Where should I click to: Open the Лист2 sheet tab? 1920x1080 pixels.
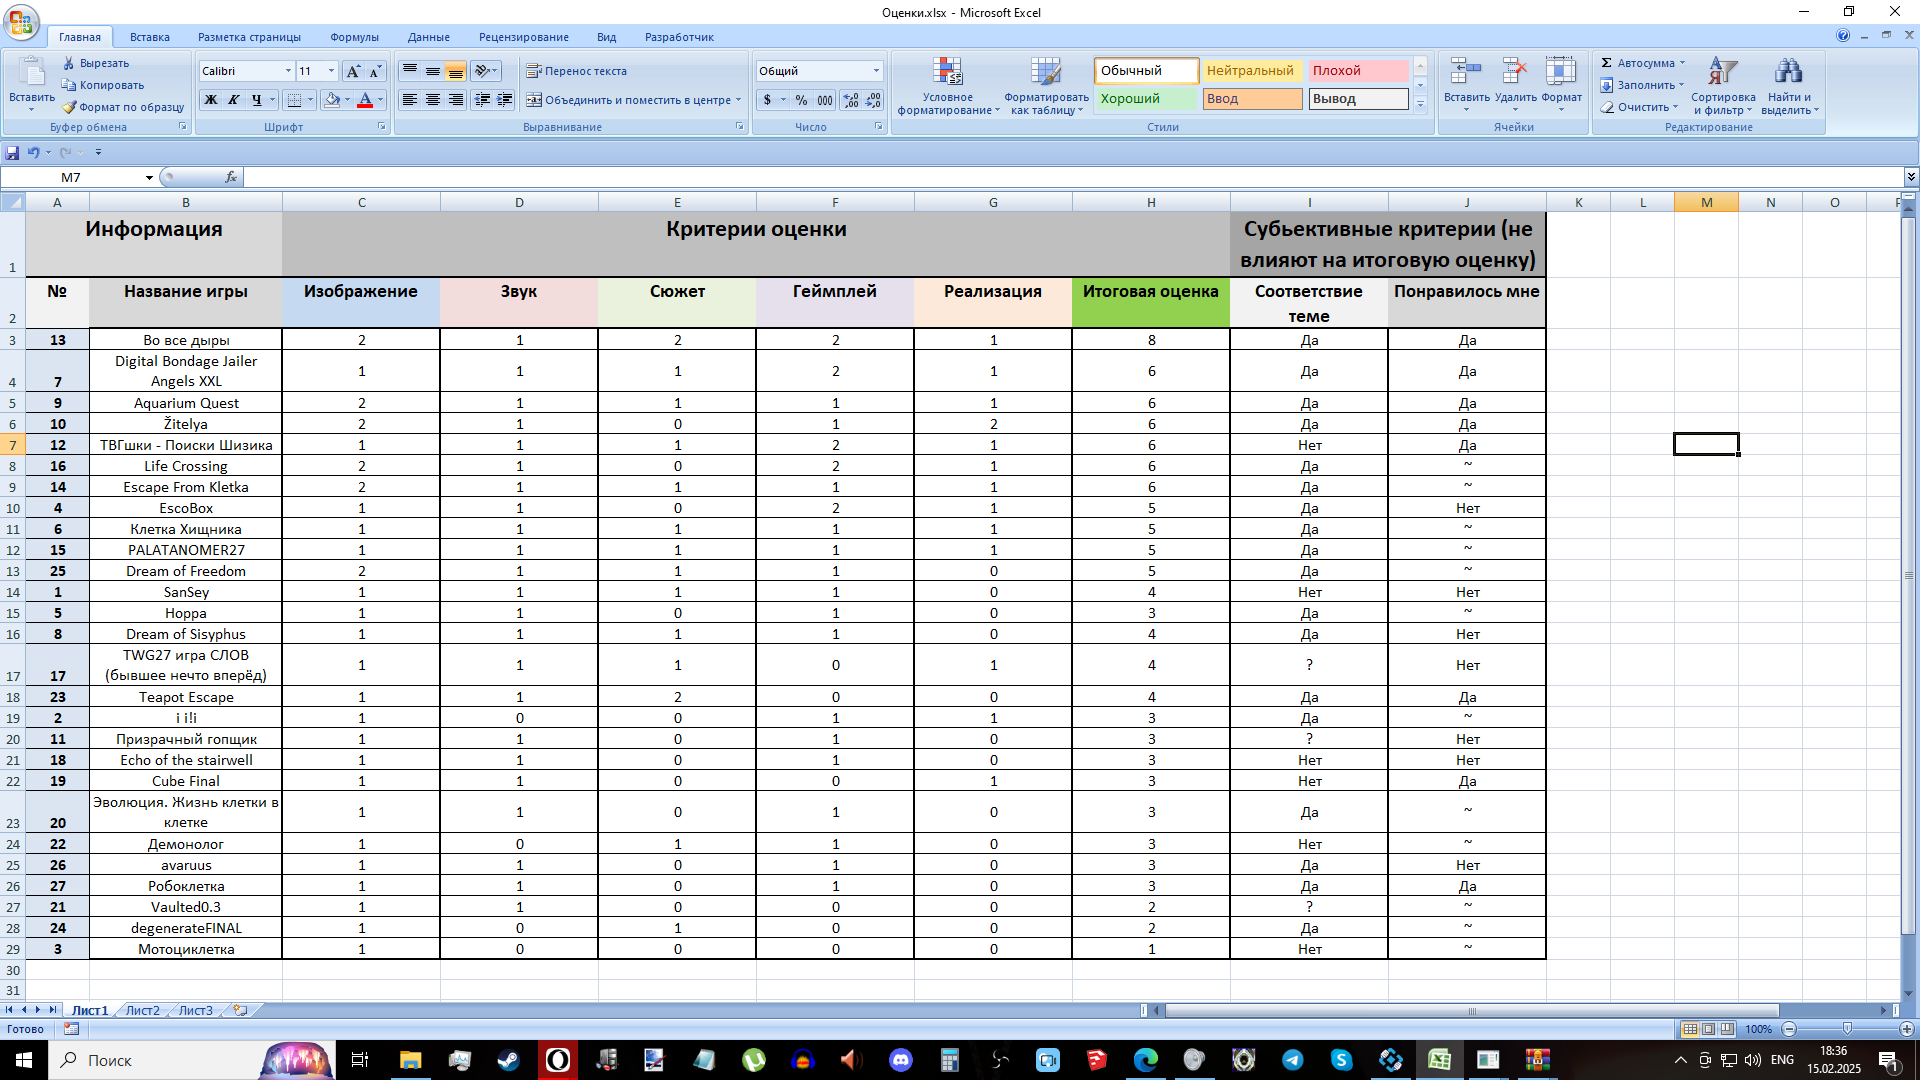(142, 1010)
